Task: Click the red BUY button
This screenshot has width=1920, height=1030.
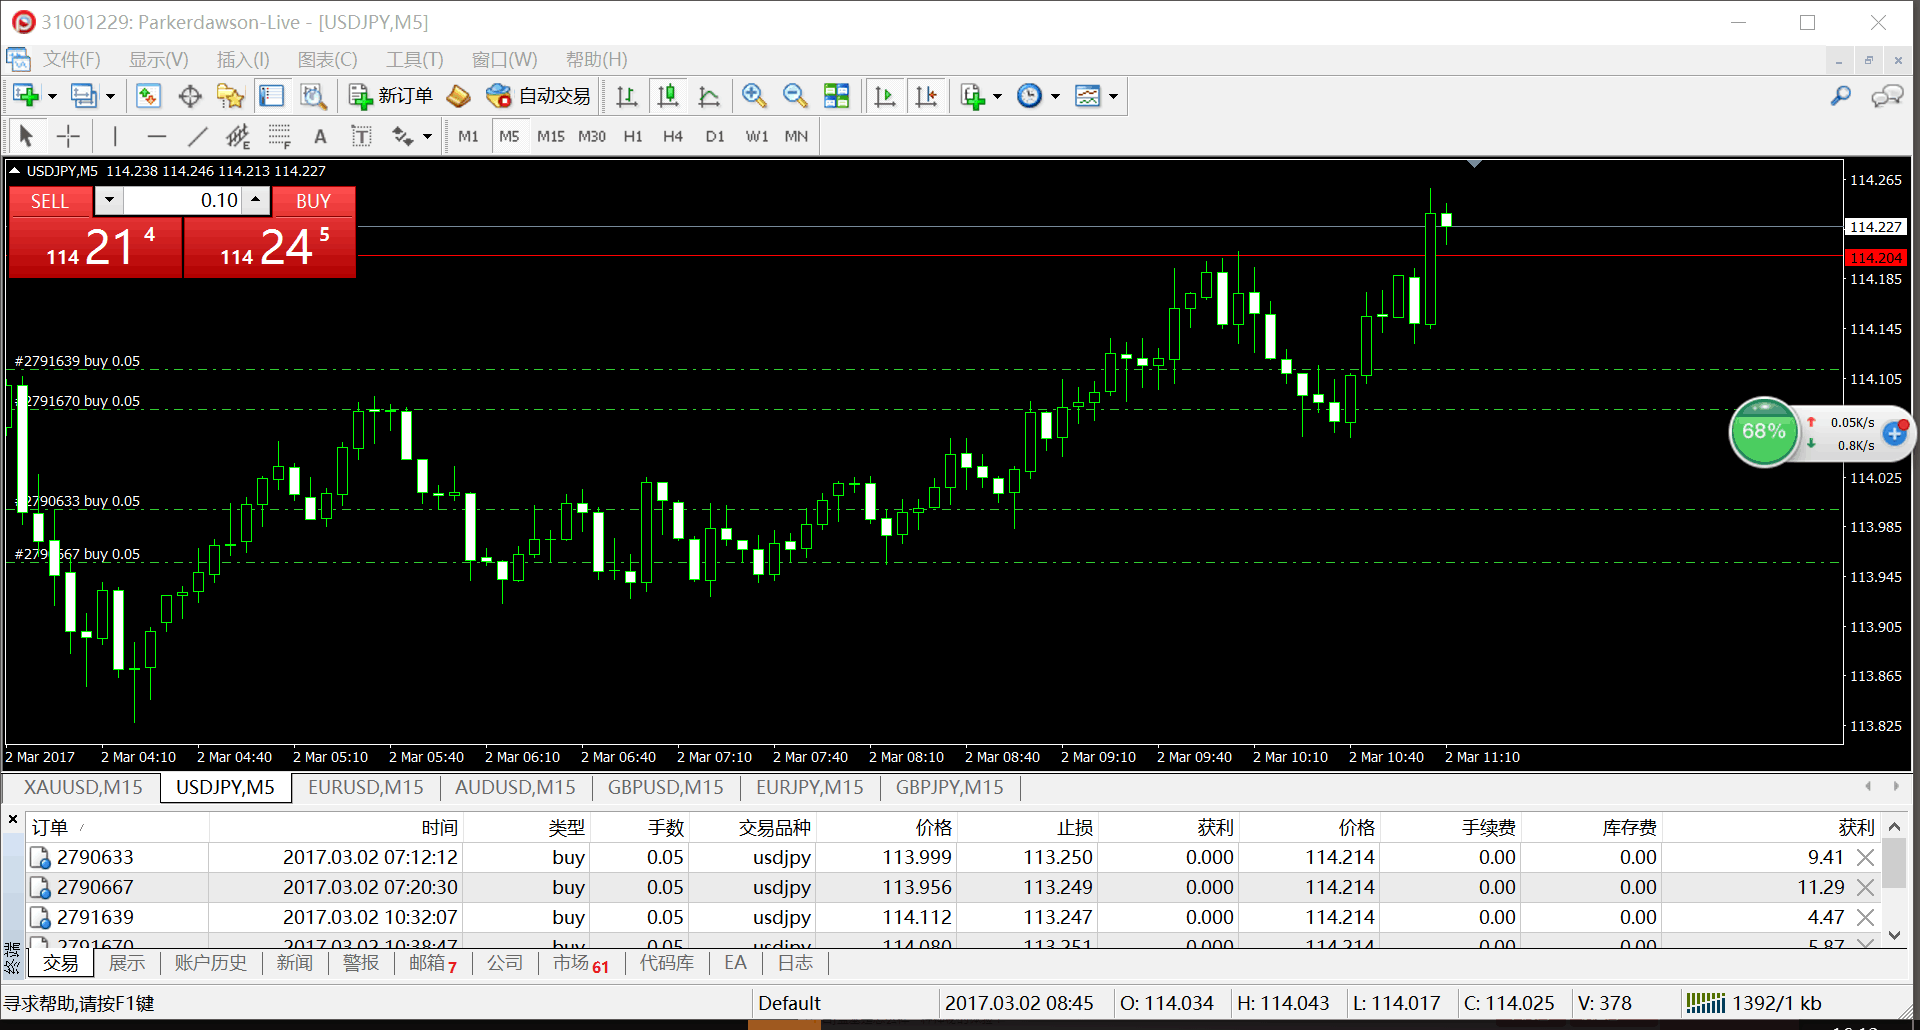Action: point(313,201)
